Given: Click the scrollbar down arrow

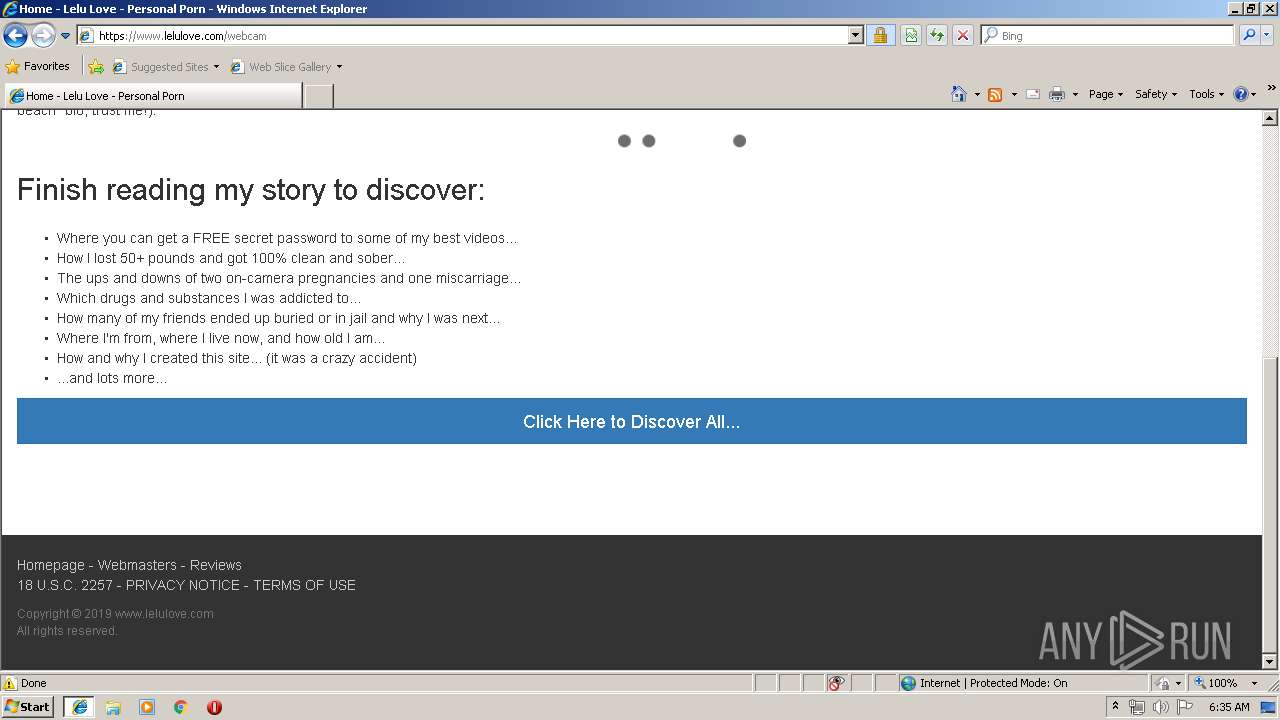Looking at the screenshot, I should (x=1270, y=662).
